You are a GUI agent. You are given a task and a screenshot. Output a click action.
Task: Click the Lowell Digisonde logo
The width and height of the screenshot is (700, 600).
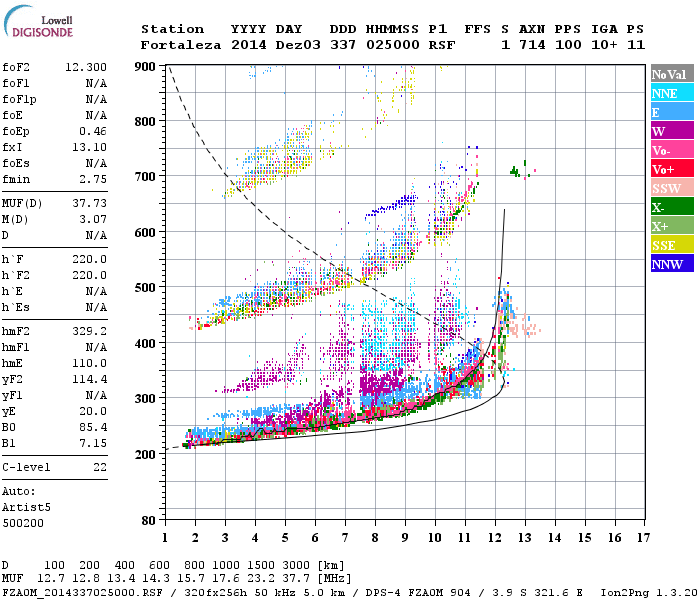[x=38, y=22]
